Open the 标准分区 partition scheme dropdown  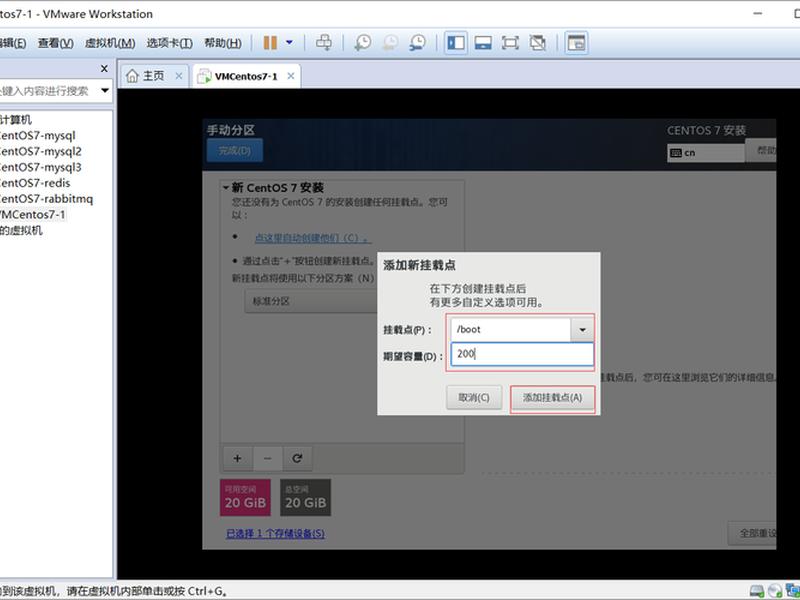click(311, 301)
